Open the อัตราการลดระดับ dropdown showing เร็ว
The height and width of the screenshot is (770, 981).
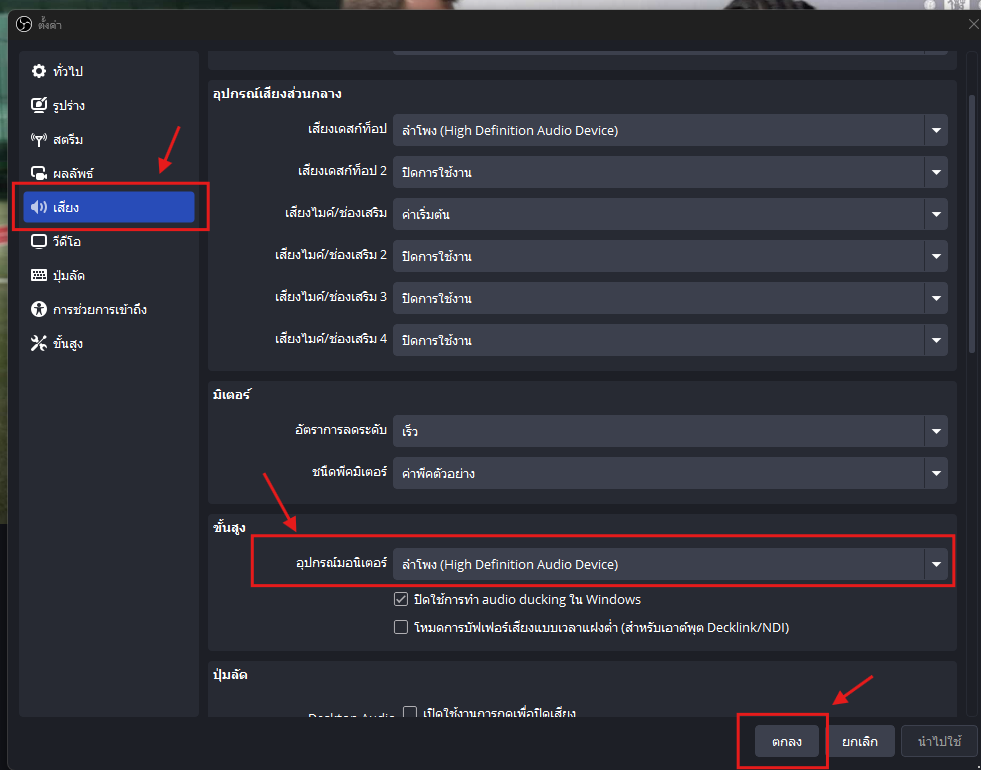670,431
